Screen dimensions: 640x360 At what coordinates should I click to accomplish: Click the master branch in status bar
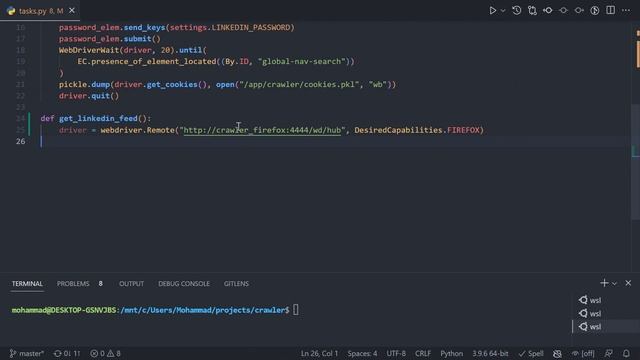coord(27,353)
